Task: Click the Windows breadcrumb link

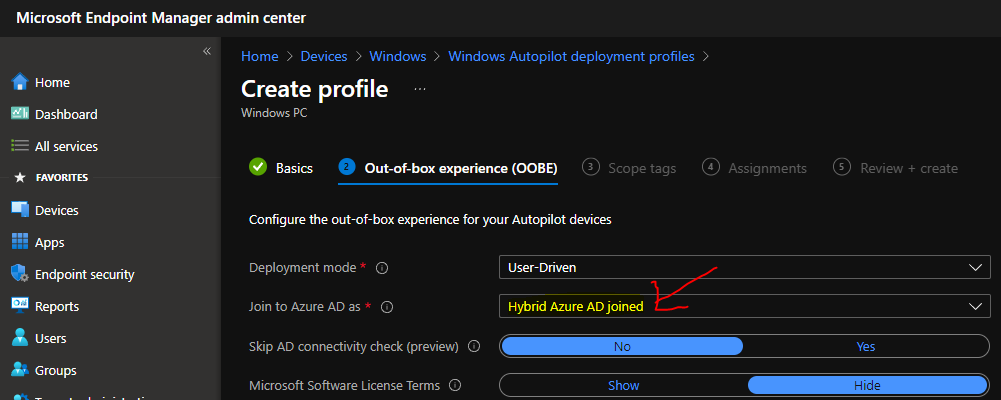Action: coord(398,56)
